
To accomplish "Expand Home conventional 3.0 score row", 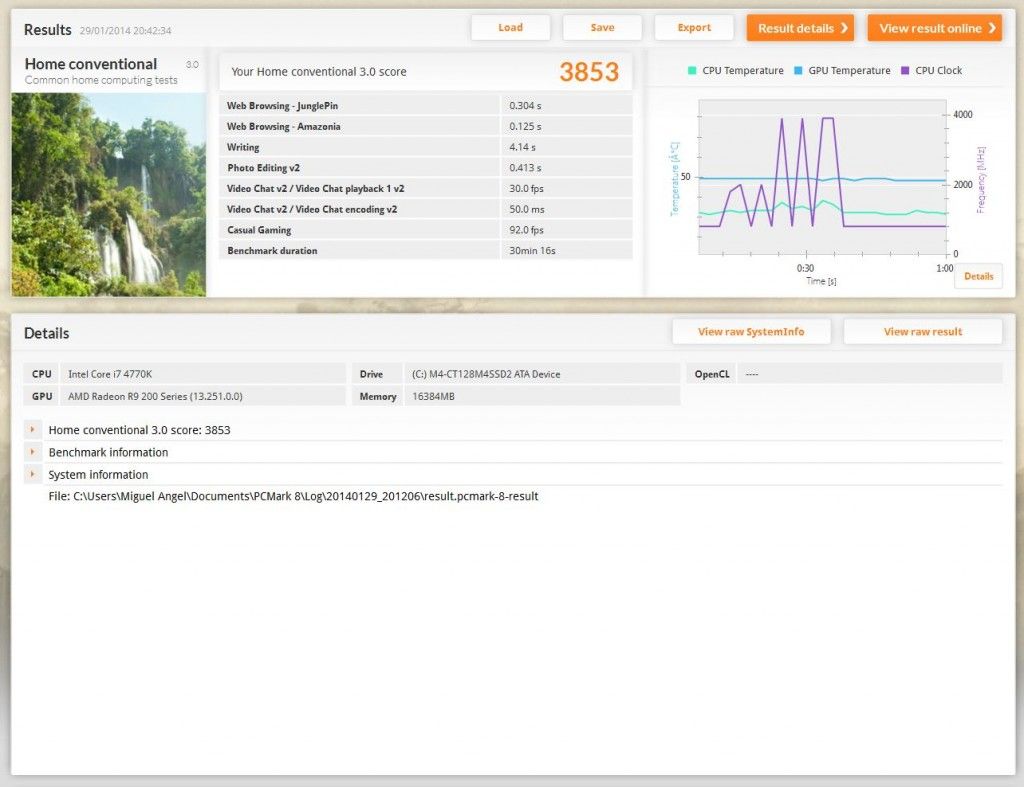I will [33, 430].
